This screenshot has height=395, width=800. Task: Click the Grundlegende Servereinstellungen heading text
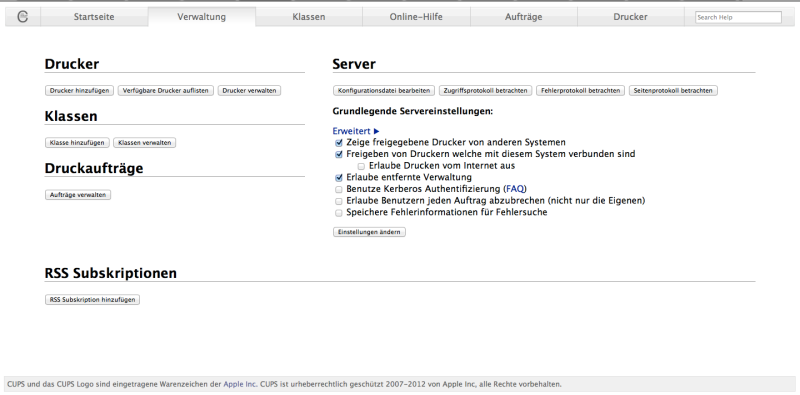pyautogui.click(x=413, y=111)
